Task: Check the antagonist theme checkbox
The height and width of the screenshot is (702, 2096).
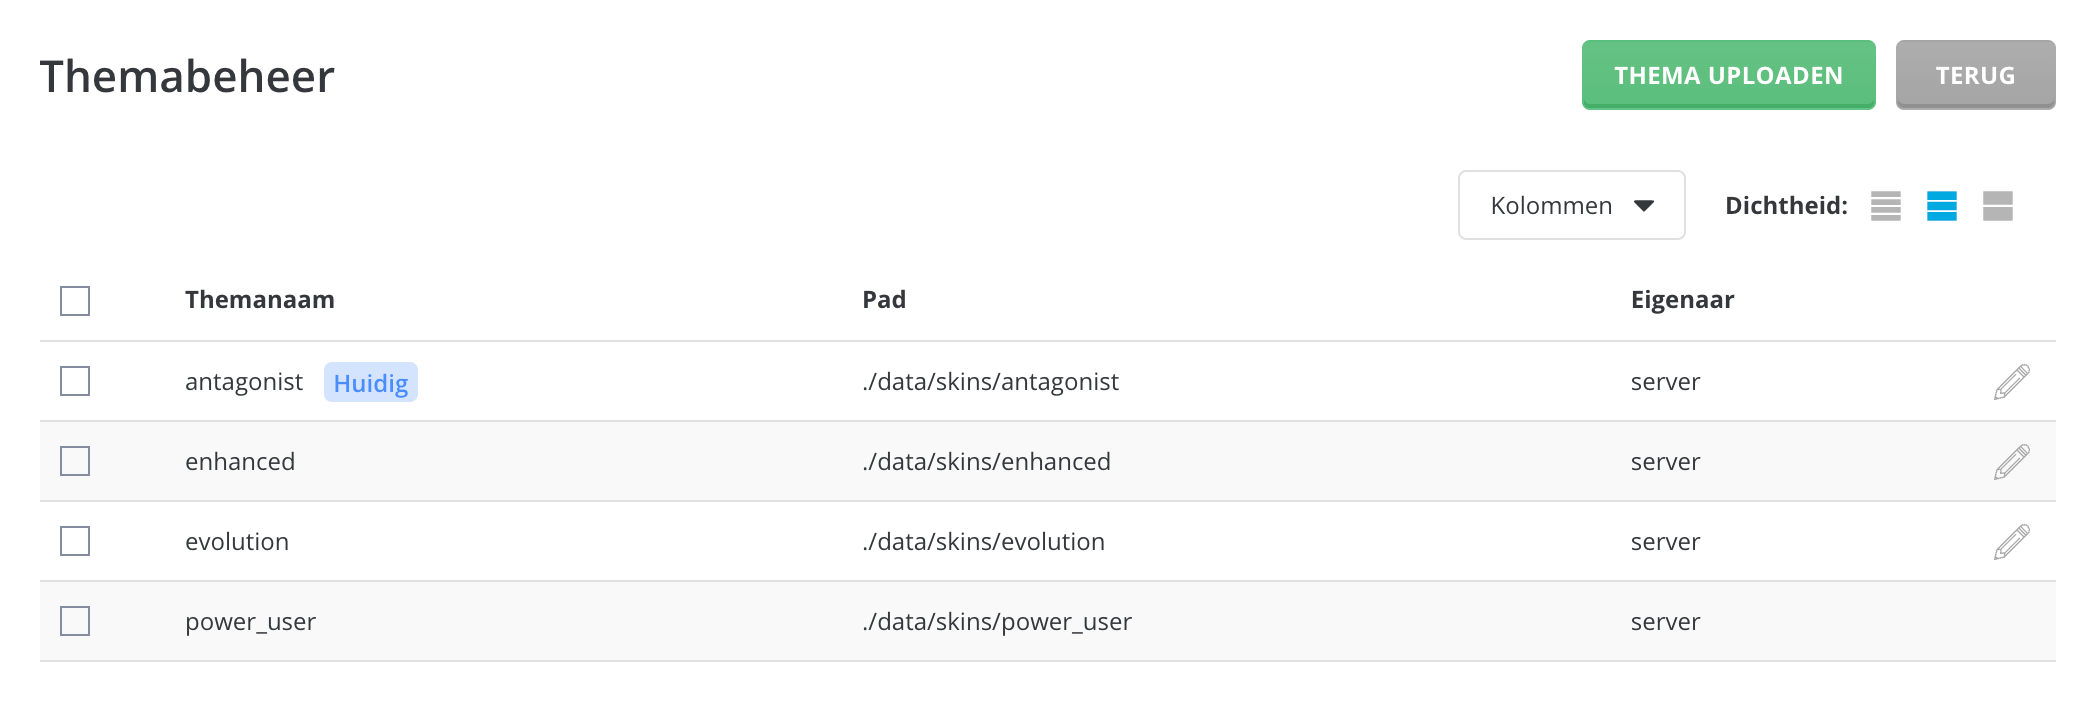Action: coord(75,381)
